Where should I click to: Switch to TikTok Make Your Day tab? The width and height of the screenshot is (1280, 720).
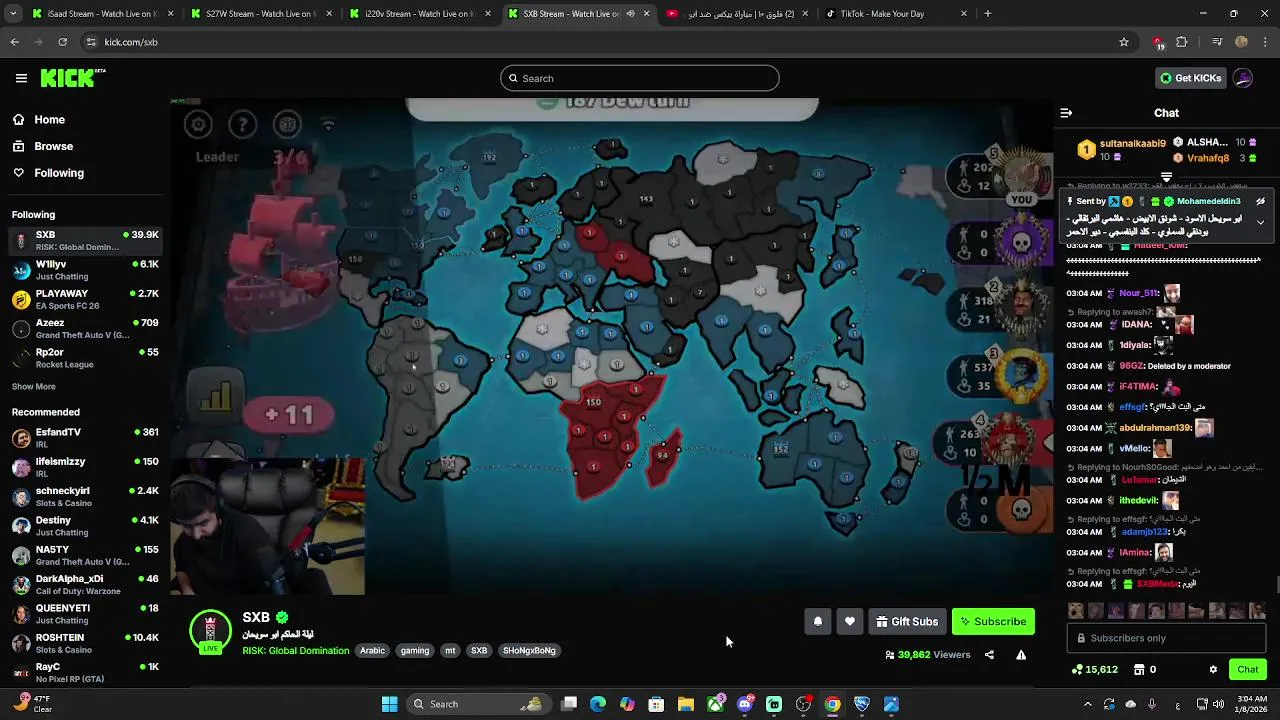click(x=897, y=14)
